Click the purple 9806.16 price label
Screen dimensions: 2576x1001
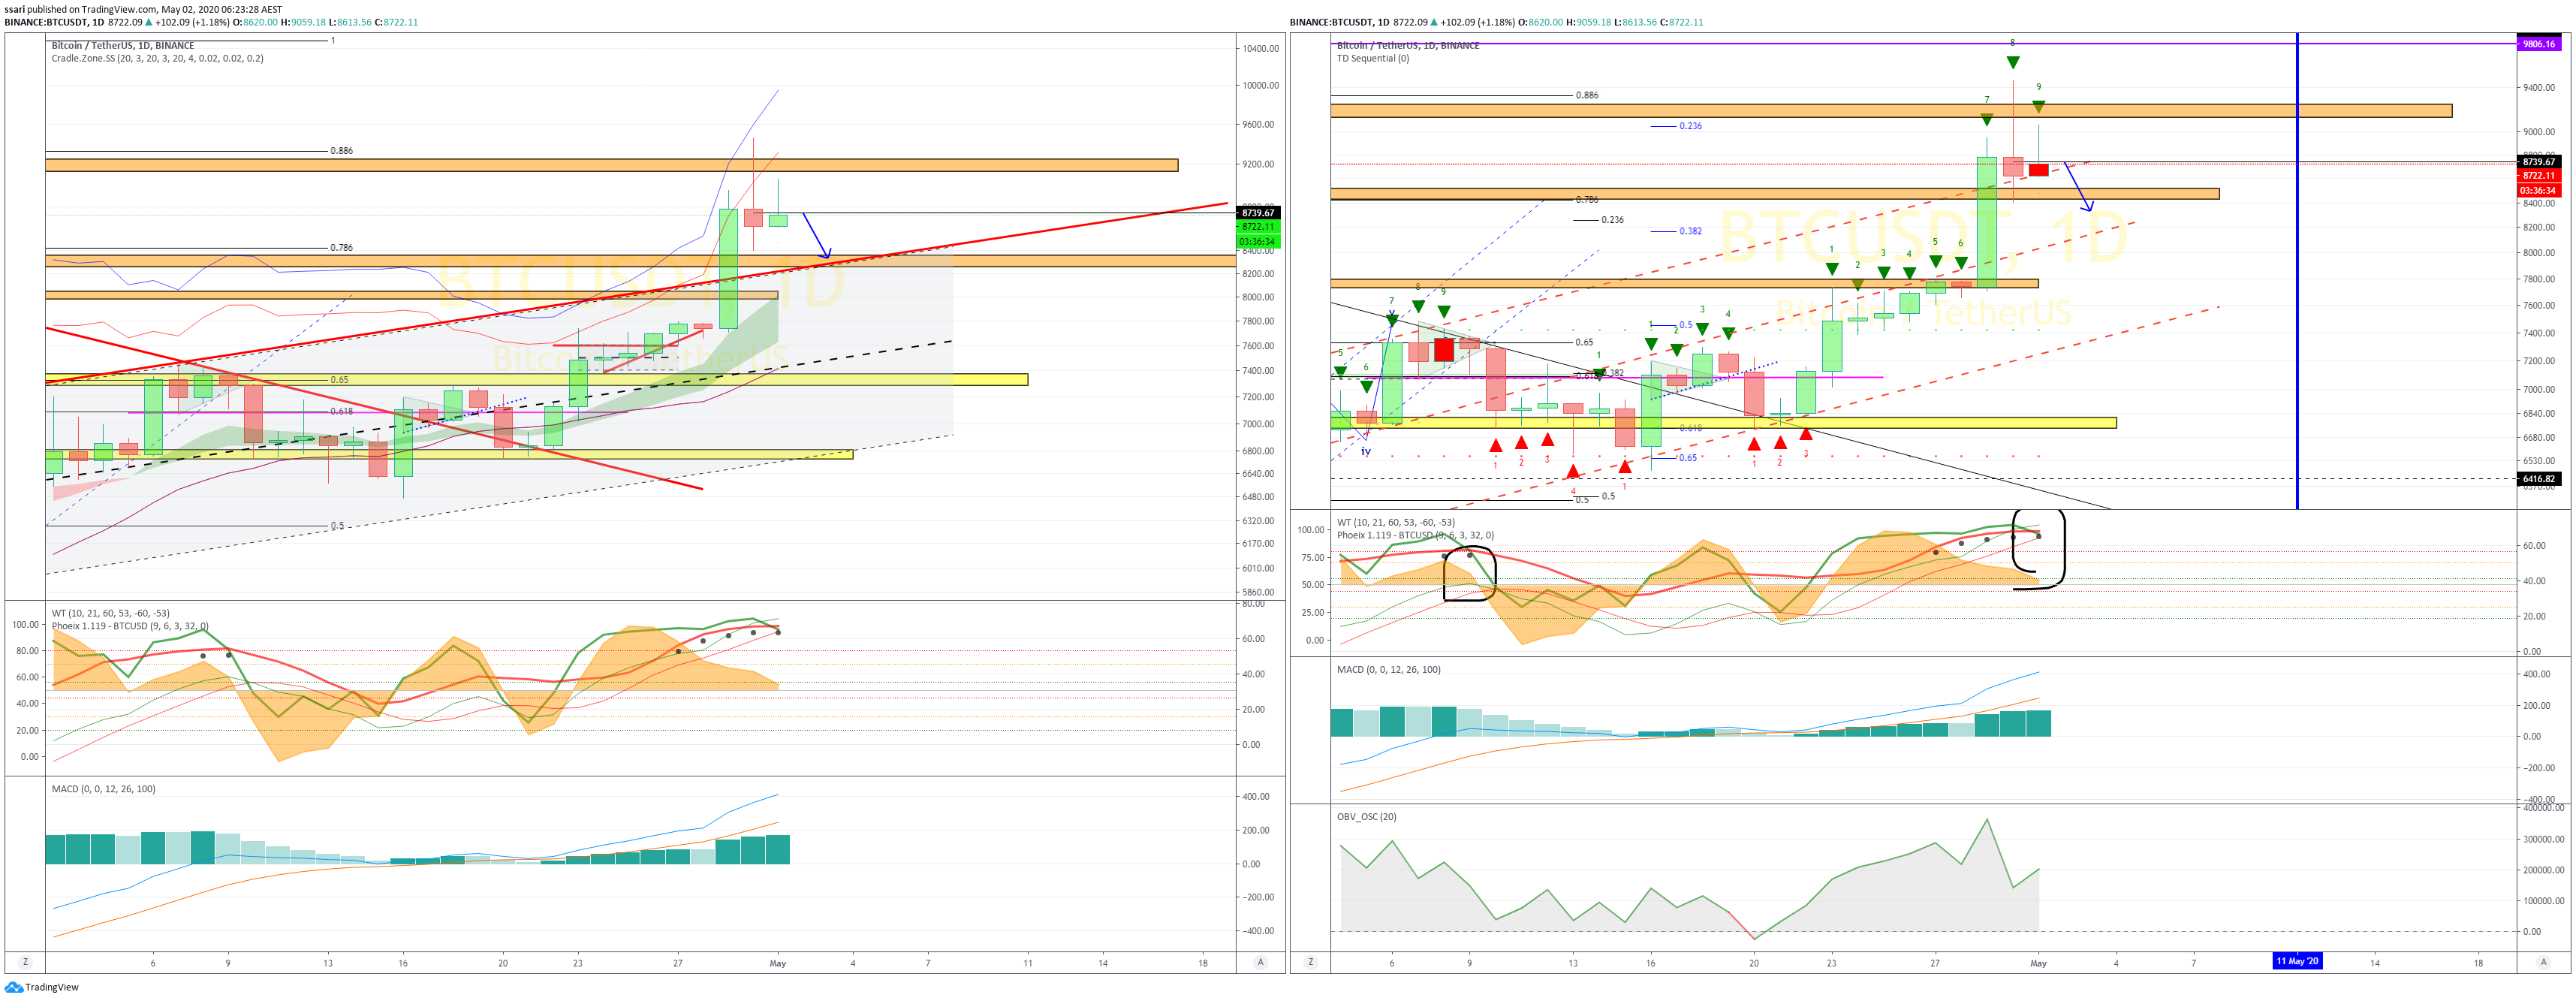[2538, 44]
